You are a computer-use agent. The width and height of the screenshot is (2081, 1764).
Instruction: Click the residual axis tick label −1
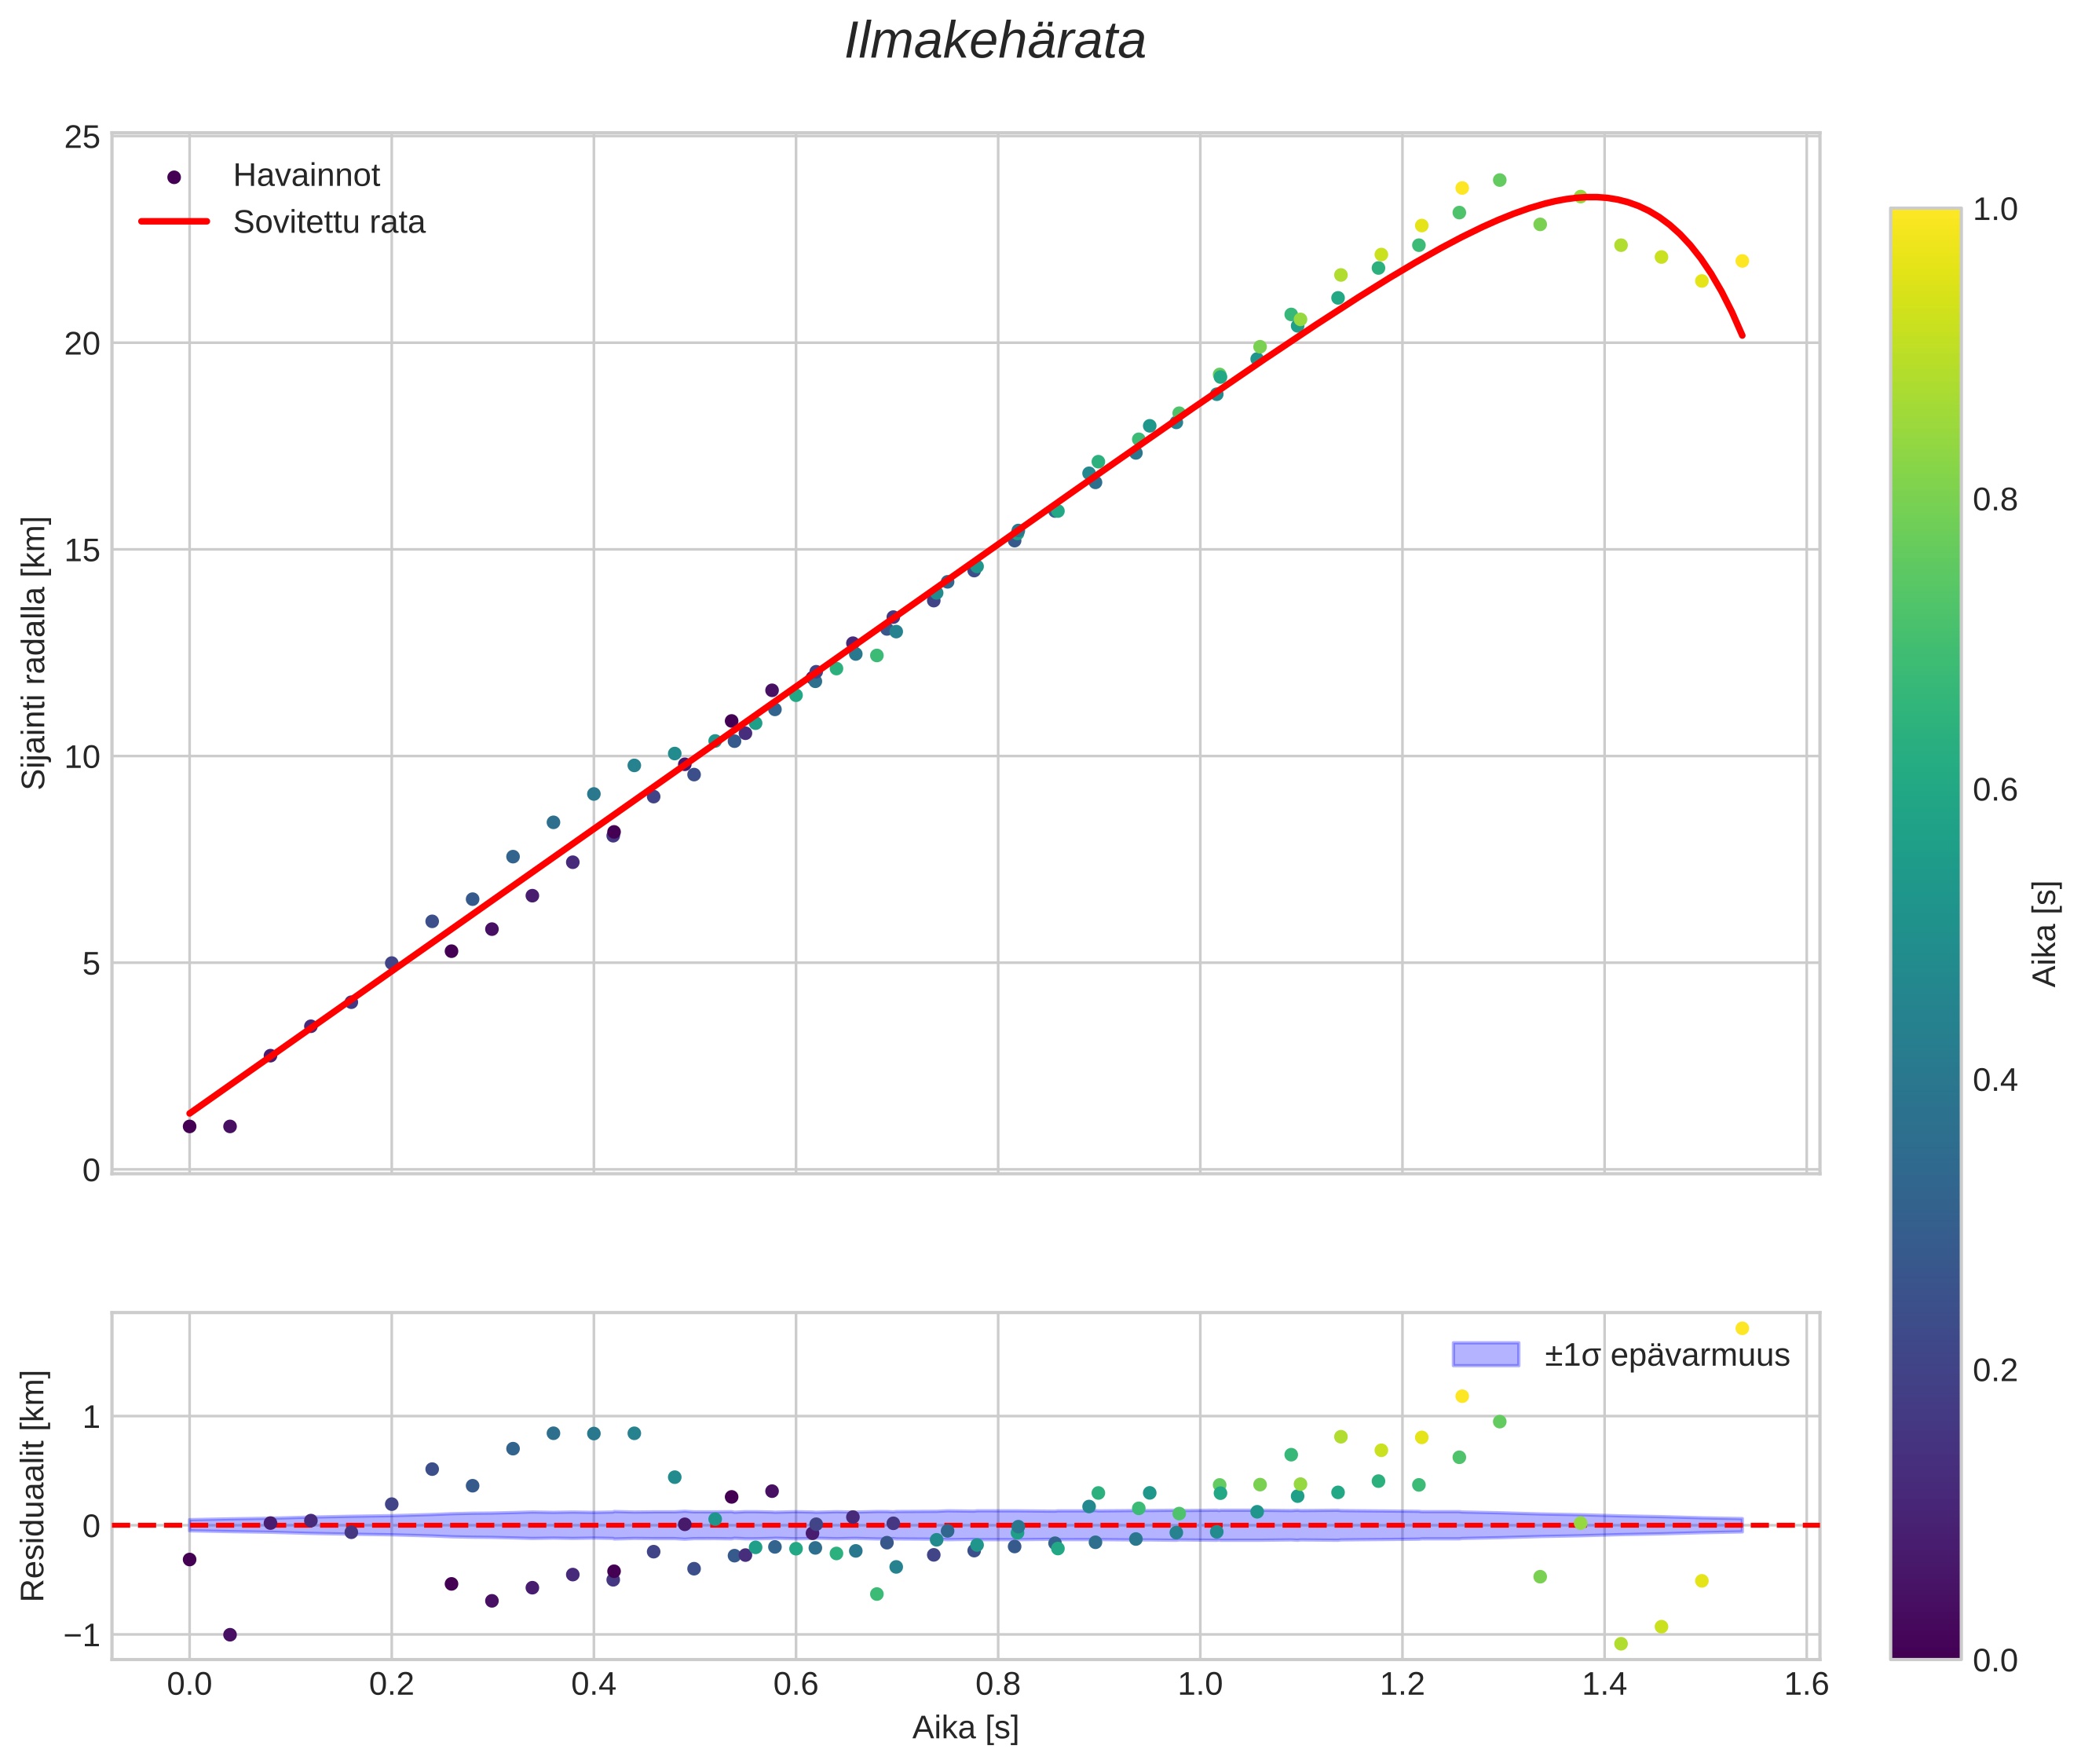coord(82,1635)
